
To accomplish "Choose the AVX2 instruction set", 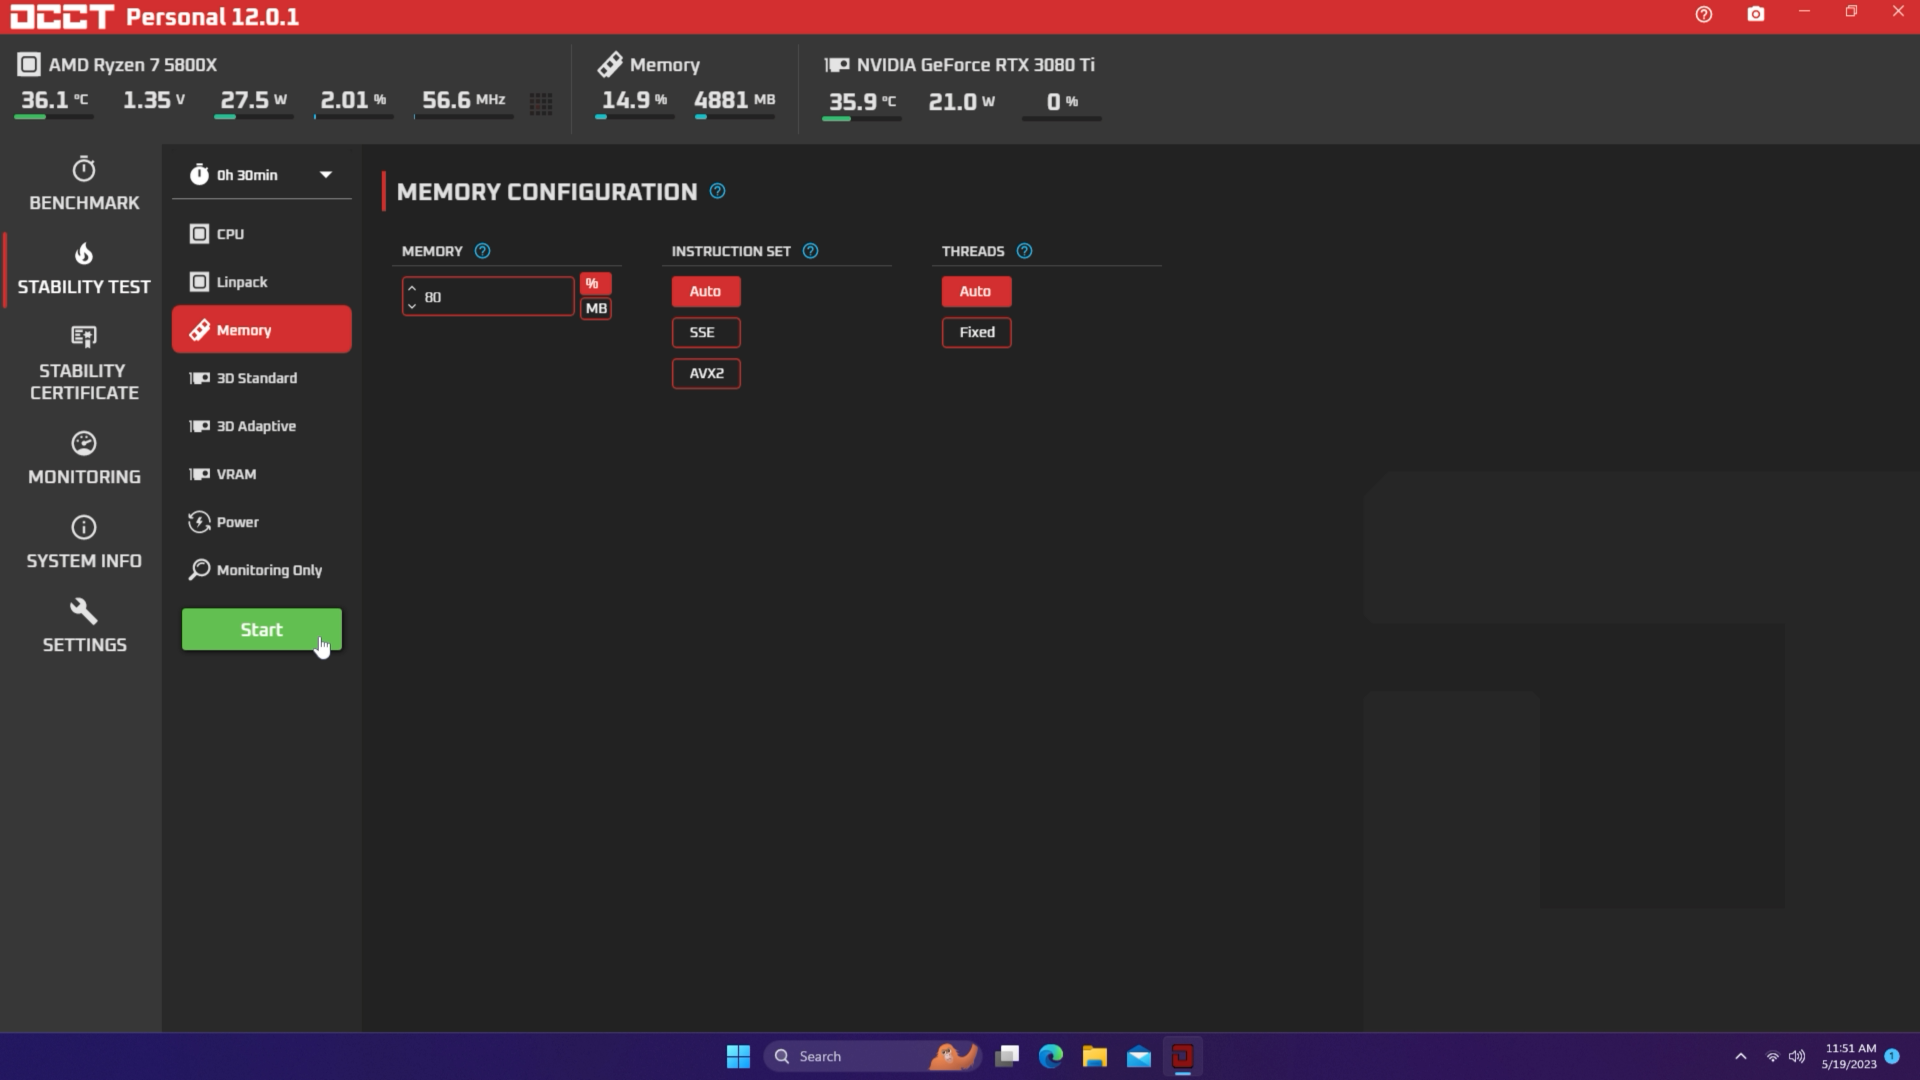I will click(705, 373).
